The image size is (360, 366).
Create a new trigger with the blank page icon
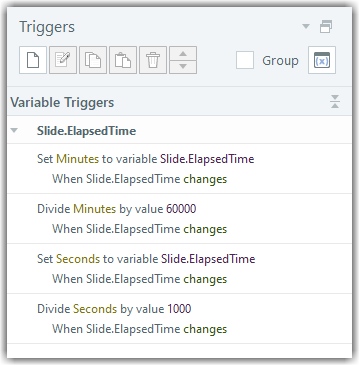click(33, 60)
